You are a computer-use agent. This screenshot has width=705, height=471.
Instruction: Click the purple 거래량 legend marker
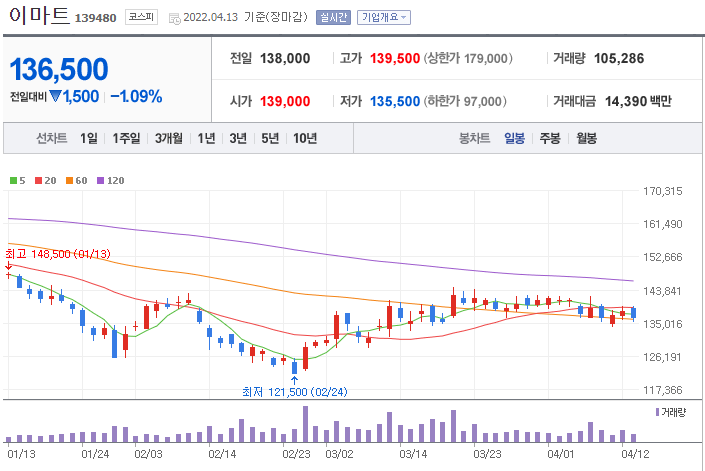(657, 412)
